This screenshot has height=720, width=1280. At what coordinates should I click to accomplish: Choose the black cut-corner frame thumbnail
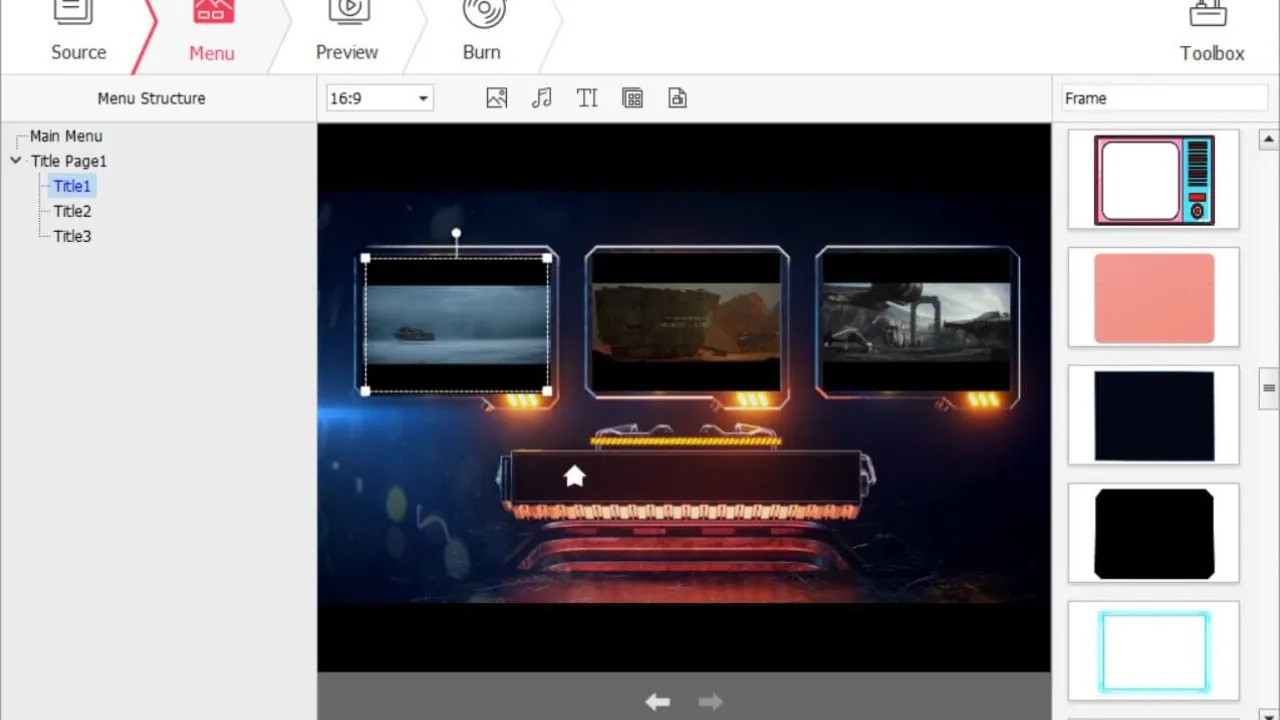1154,534
